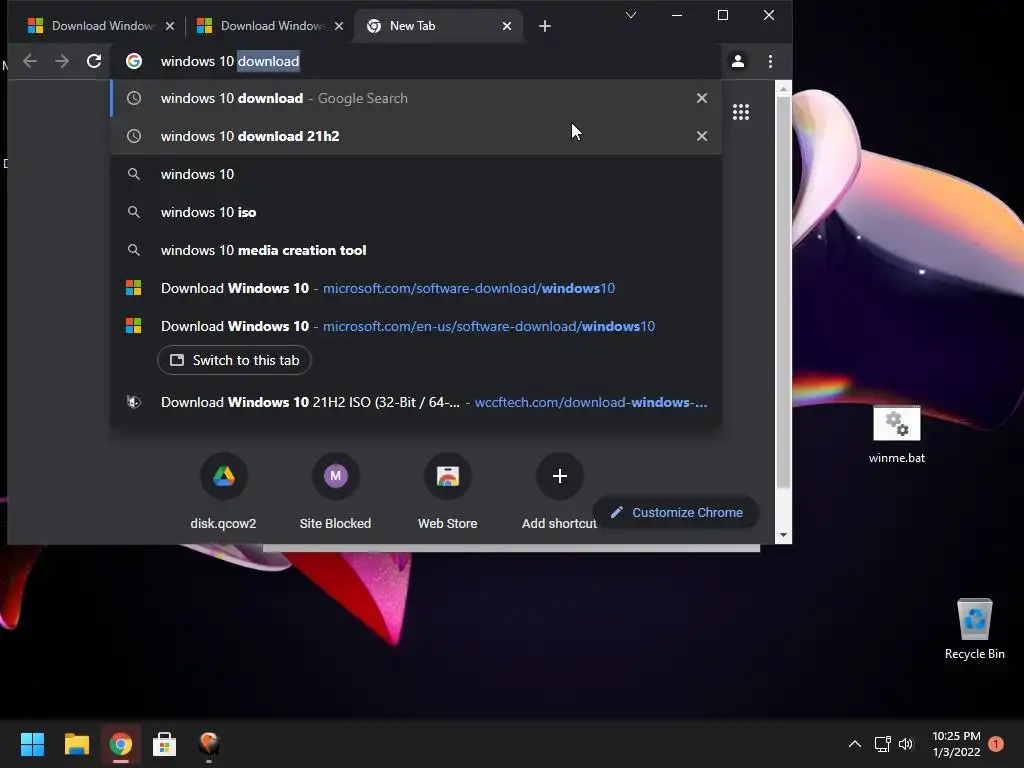
Task: Reload the page with the refresh icon
Action: point(94,61)
